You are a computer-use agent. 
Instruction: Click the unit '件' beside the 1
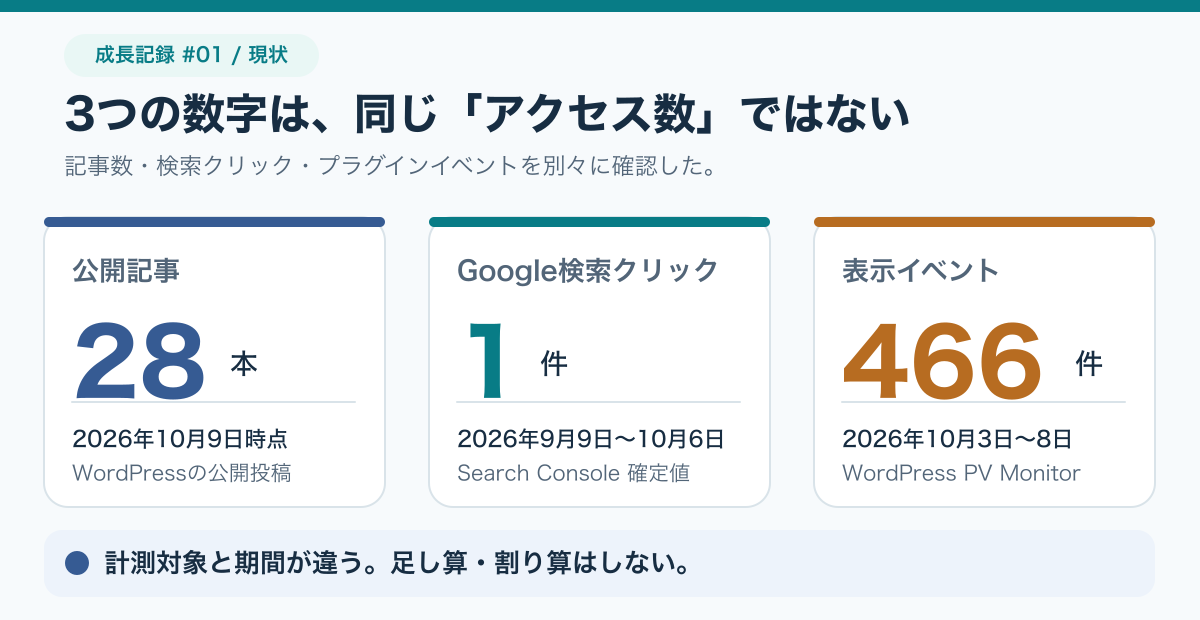[x=554, y=364]
